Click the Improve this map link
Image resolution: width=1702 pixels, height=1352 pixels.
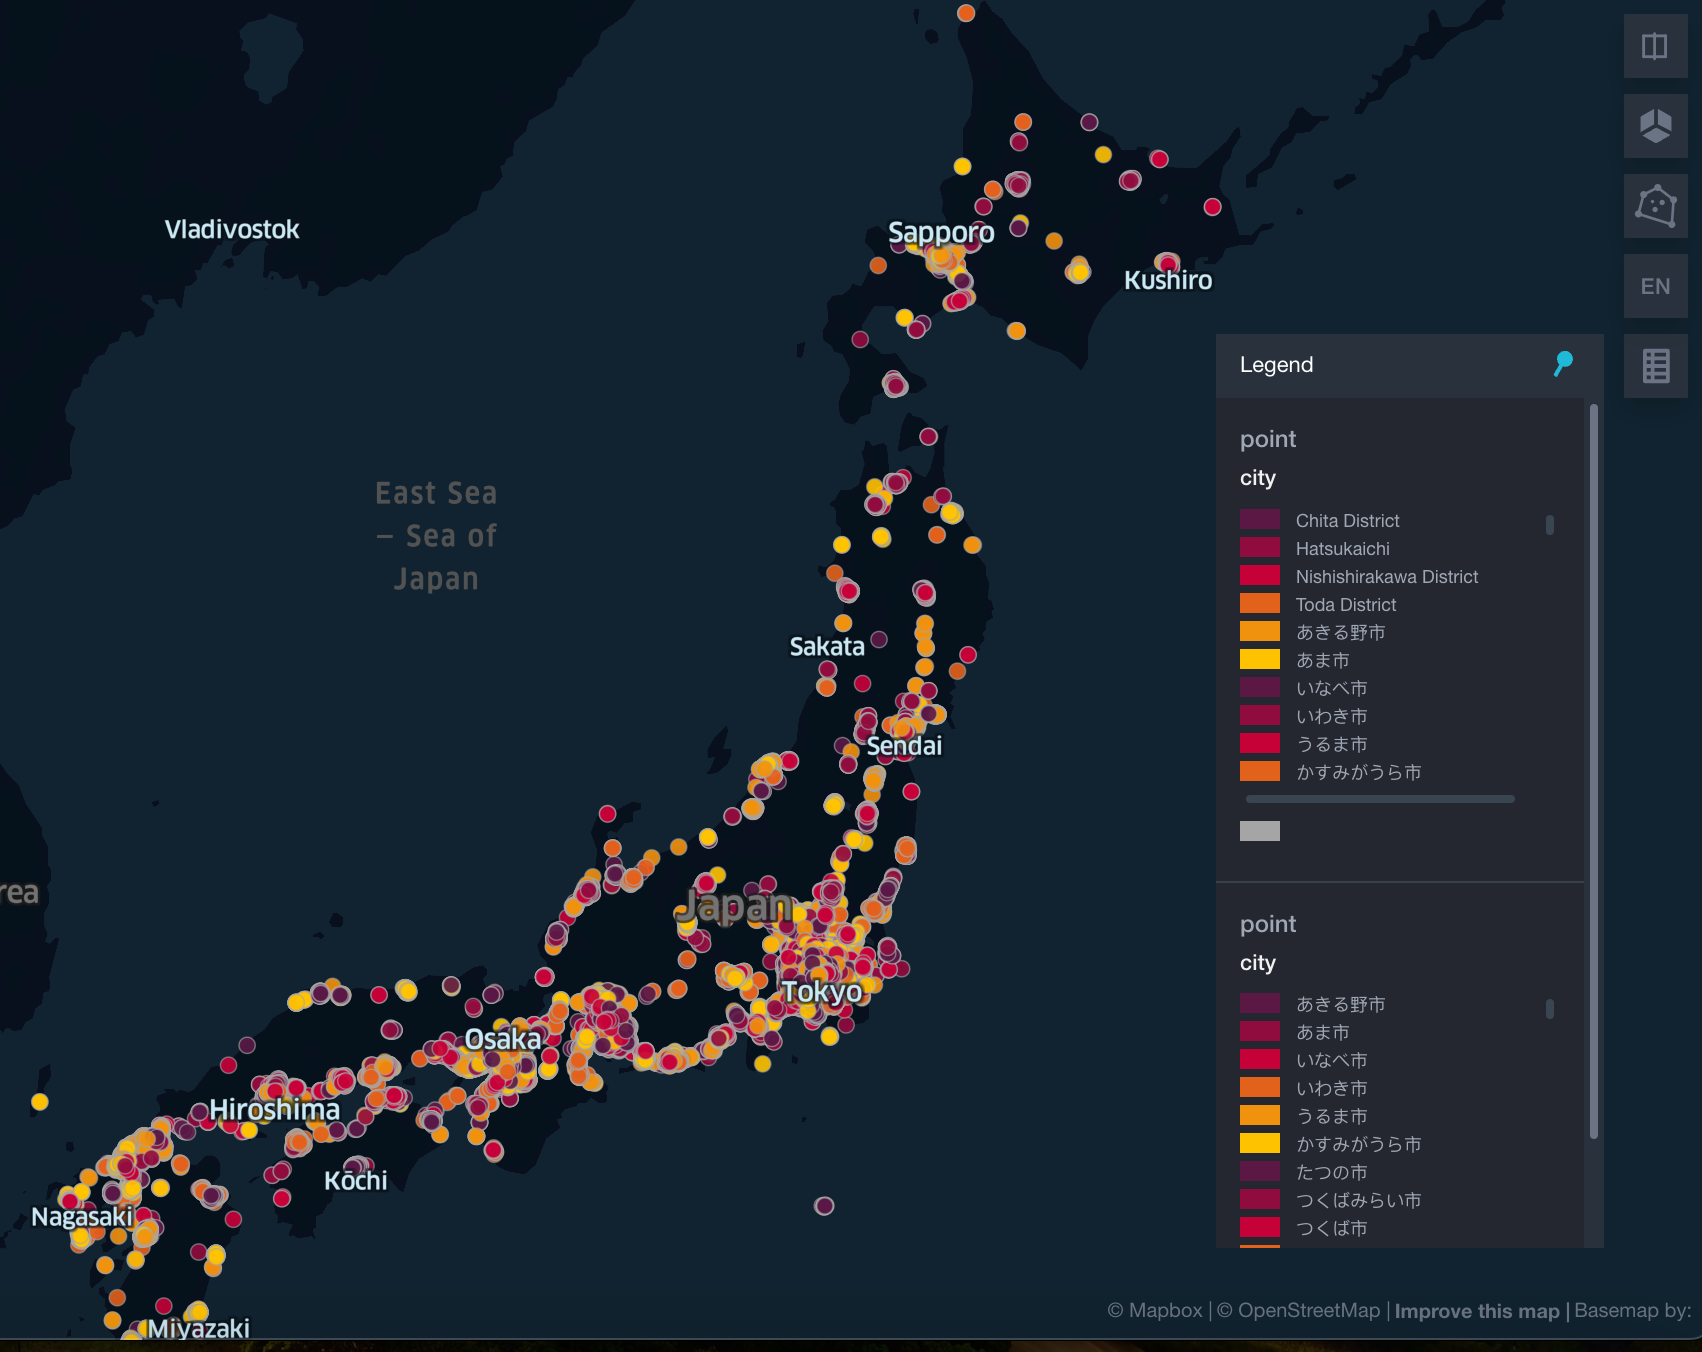pos(1477,1311)
